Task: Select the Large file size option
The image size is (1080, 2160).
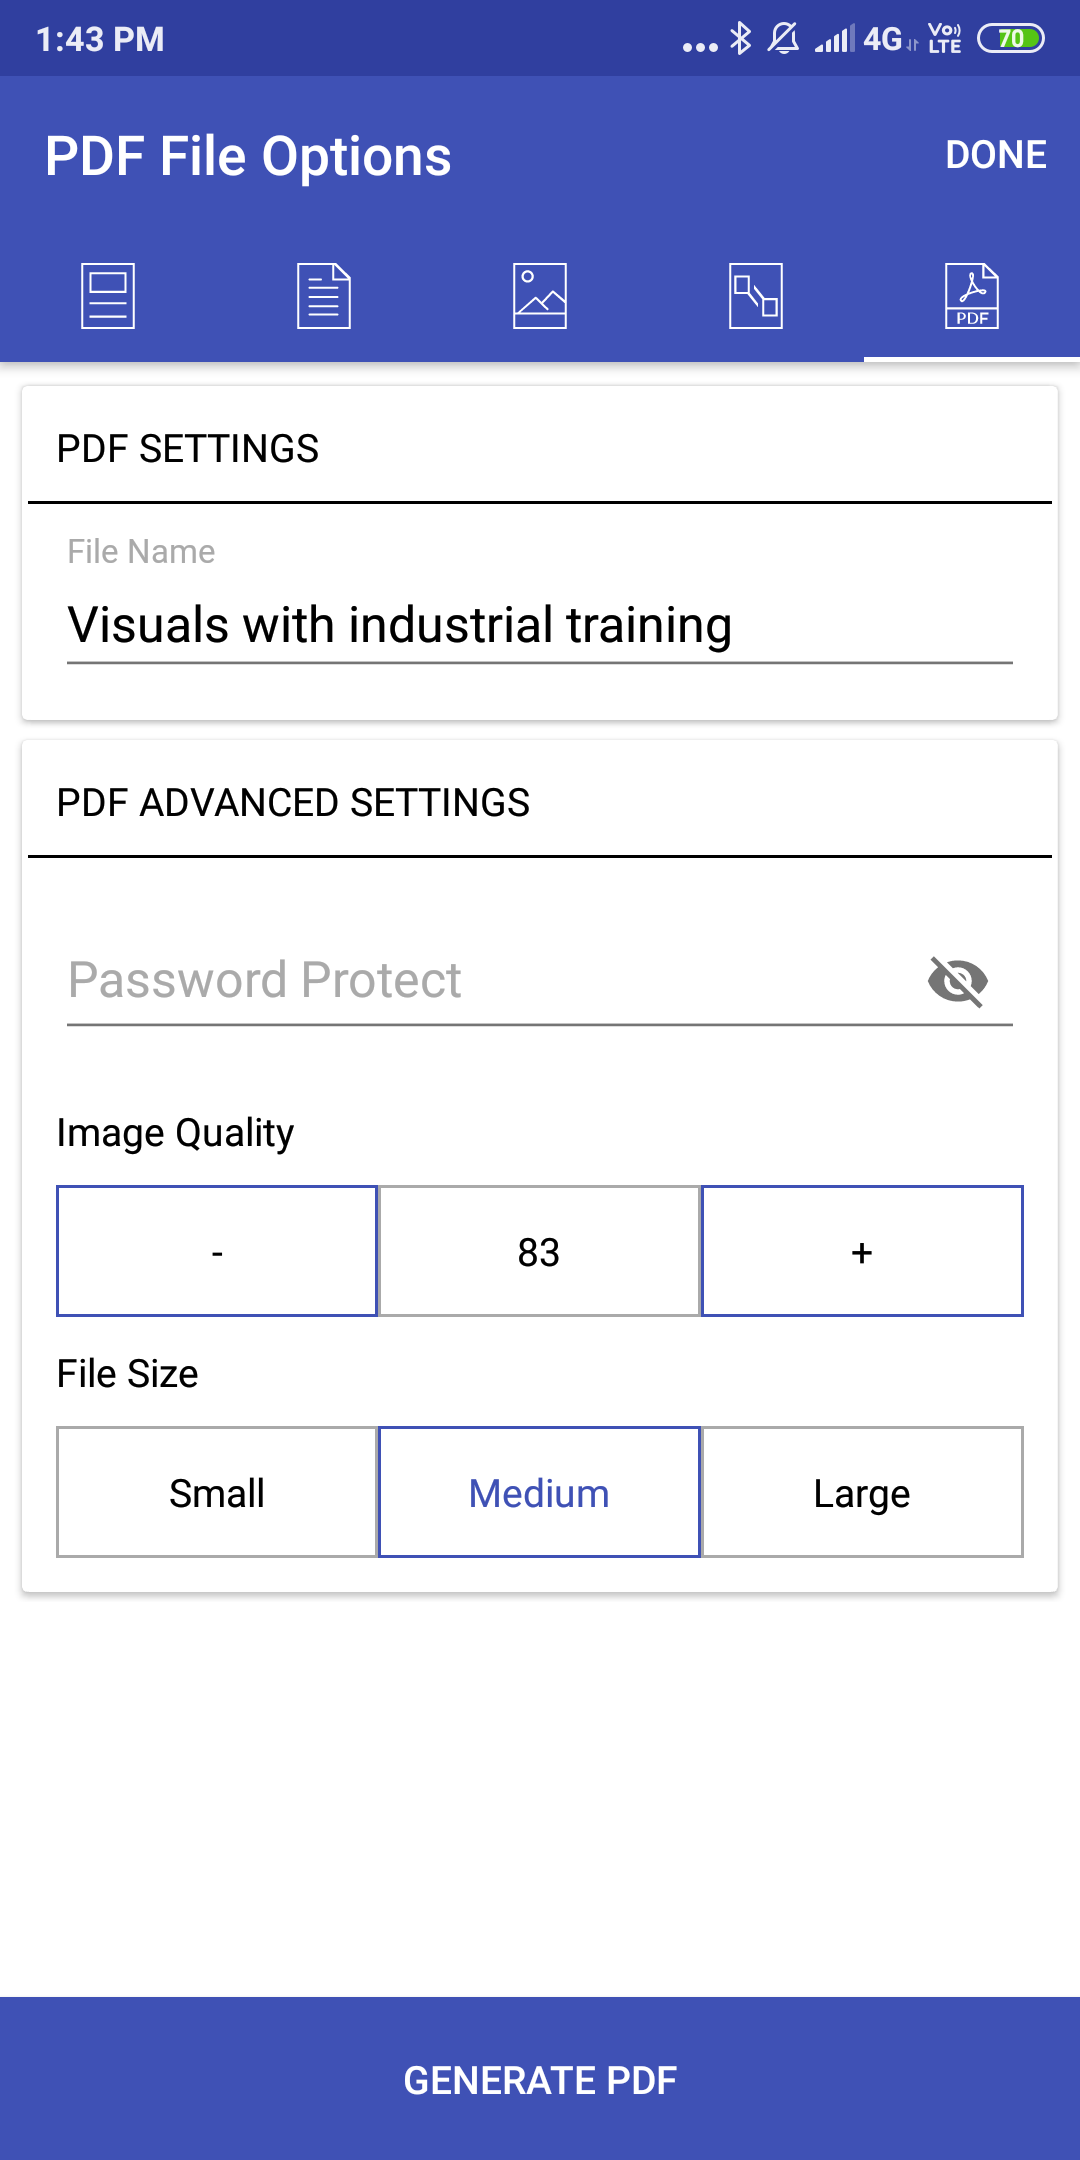Action: 861,1492
